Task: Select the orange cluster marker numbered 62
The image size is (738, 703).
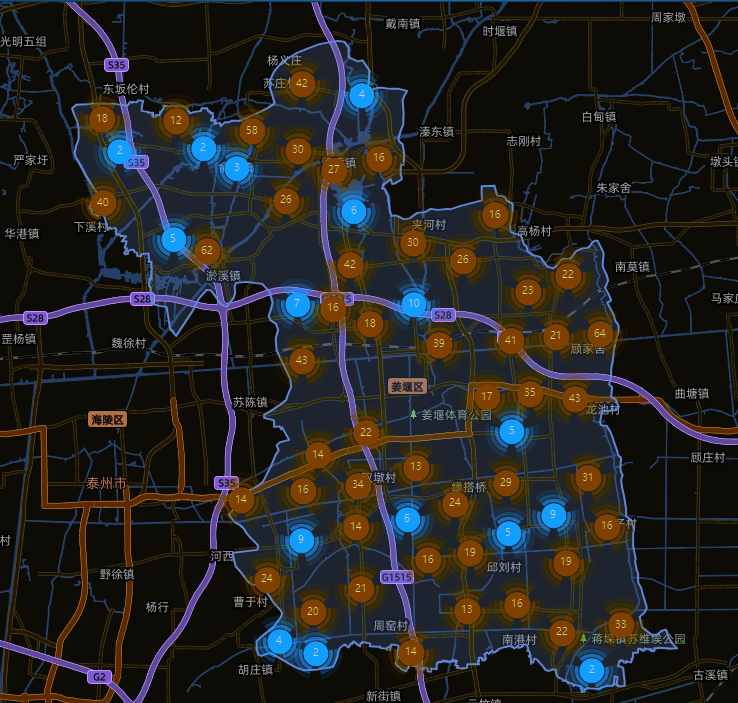Action: (207, 250)
